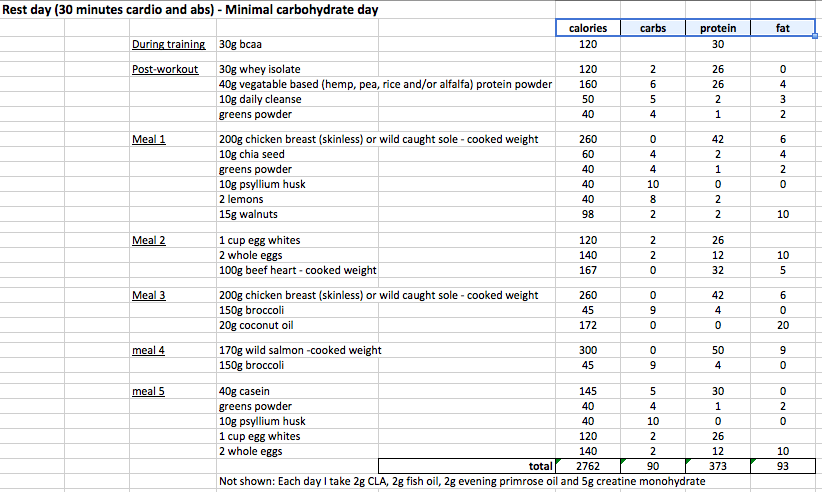Select calories value 160 for vegetable protein powder
822x492 pixels.
point(588,84)
